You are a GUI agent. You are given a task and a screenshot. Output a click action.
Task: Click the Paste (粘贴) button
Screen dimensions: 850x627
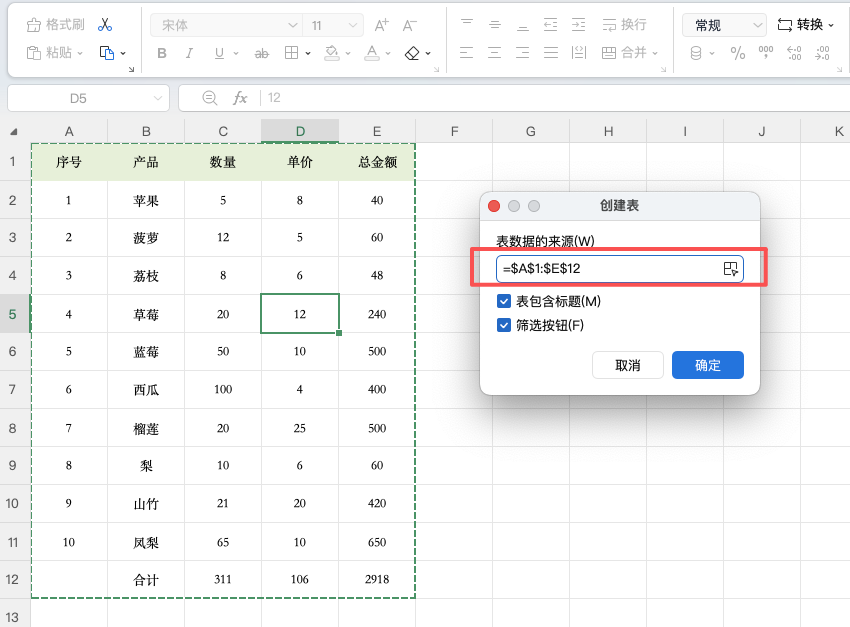click(49, 53)
